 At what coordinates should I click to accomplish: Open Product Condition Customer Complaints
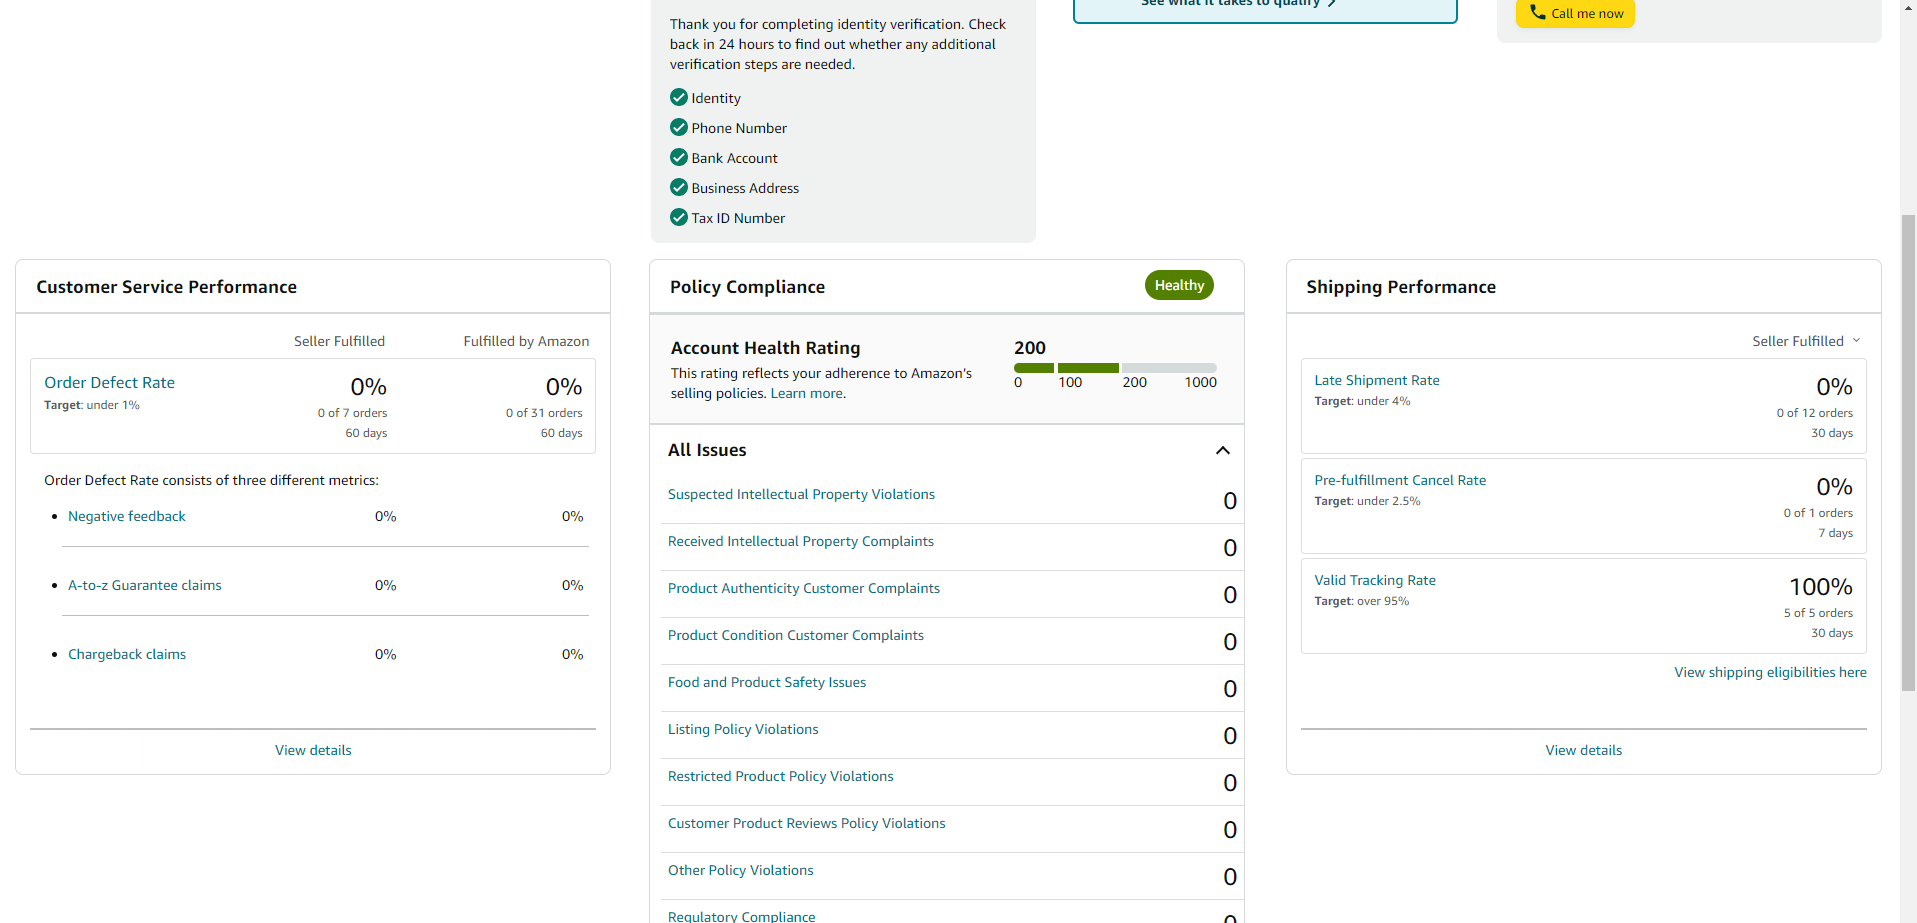pyautogui.click(x=796, y=635)
